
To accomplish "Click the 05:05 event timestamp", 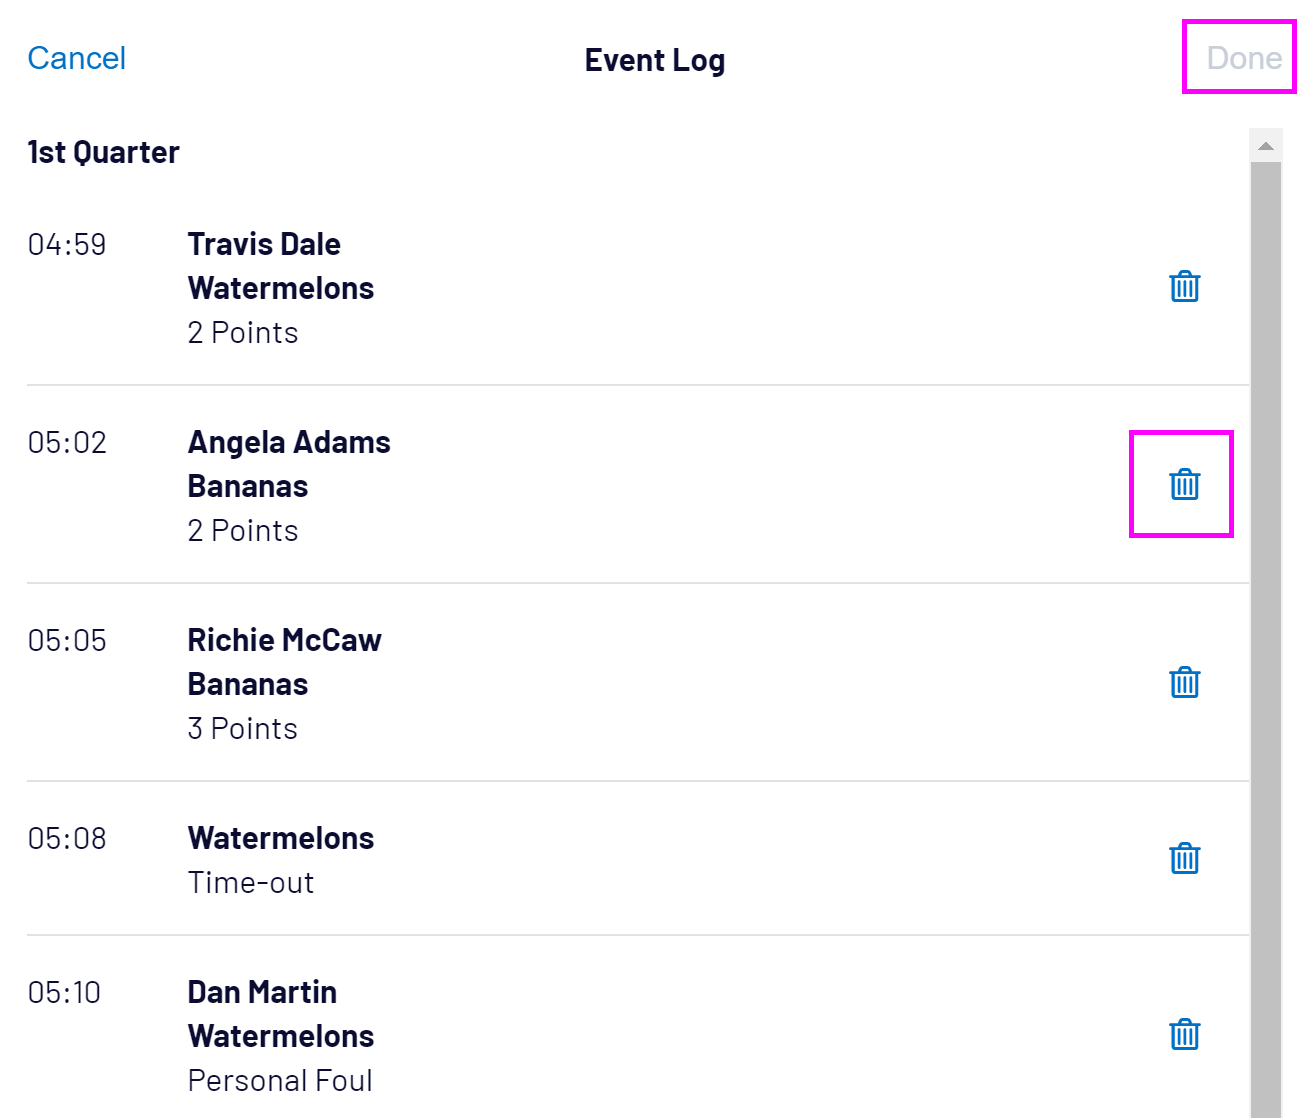I will pyautogui.click(x=67, y=641).
